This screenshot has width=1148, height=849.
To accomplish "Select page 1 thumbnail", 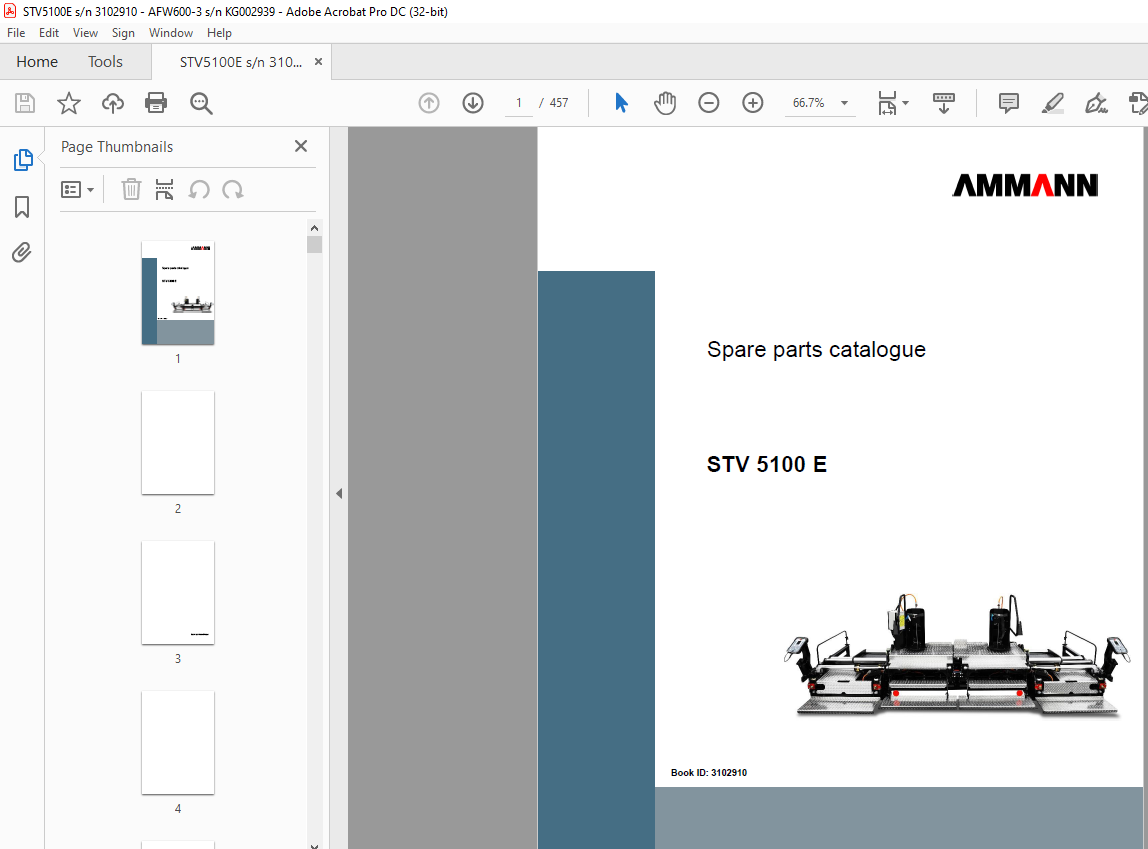I will coord(178,293).
